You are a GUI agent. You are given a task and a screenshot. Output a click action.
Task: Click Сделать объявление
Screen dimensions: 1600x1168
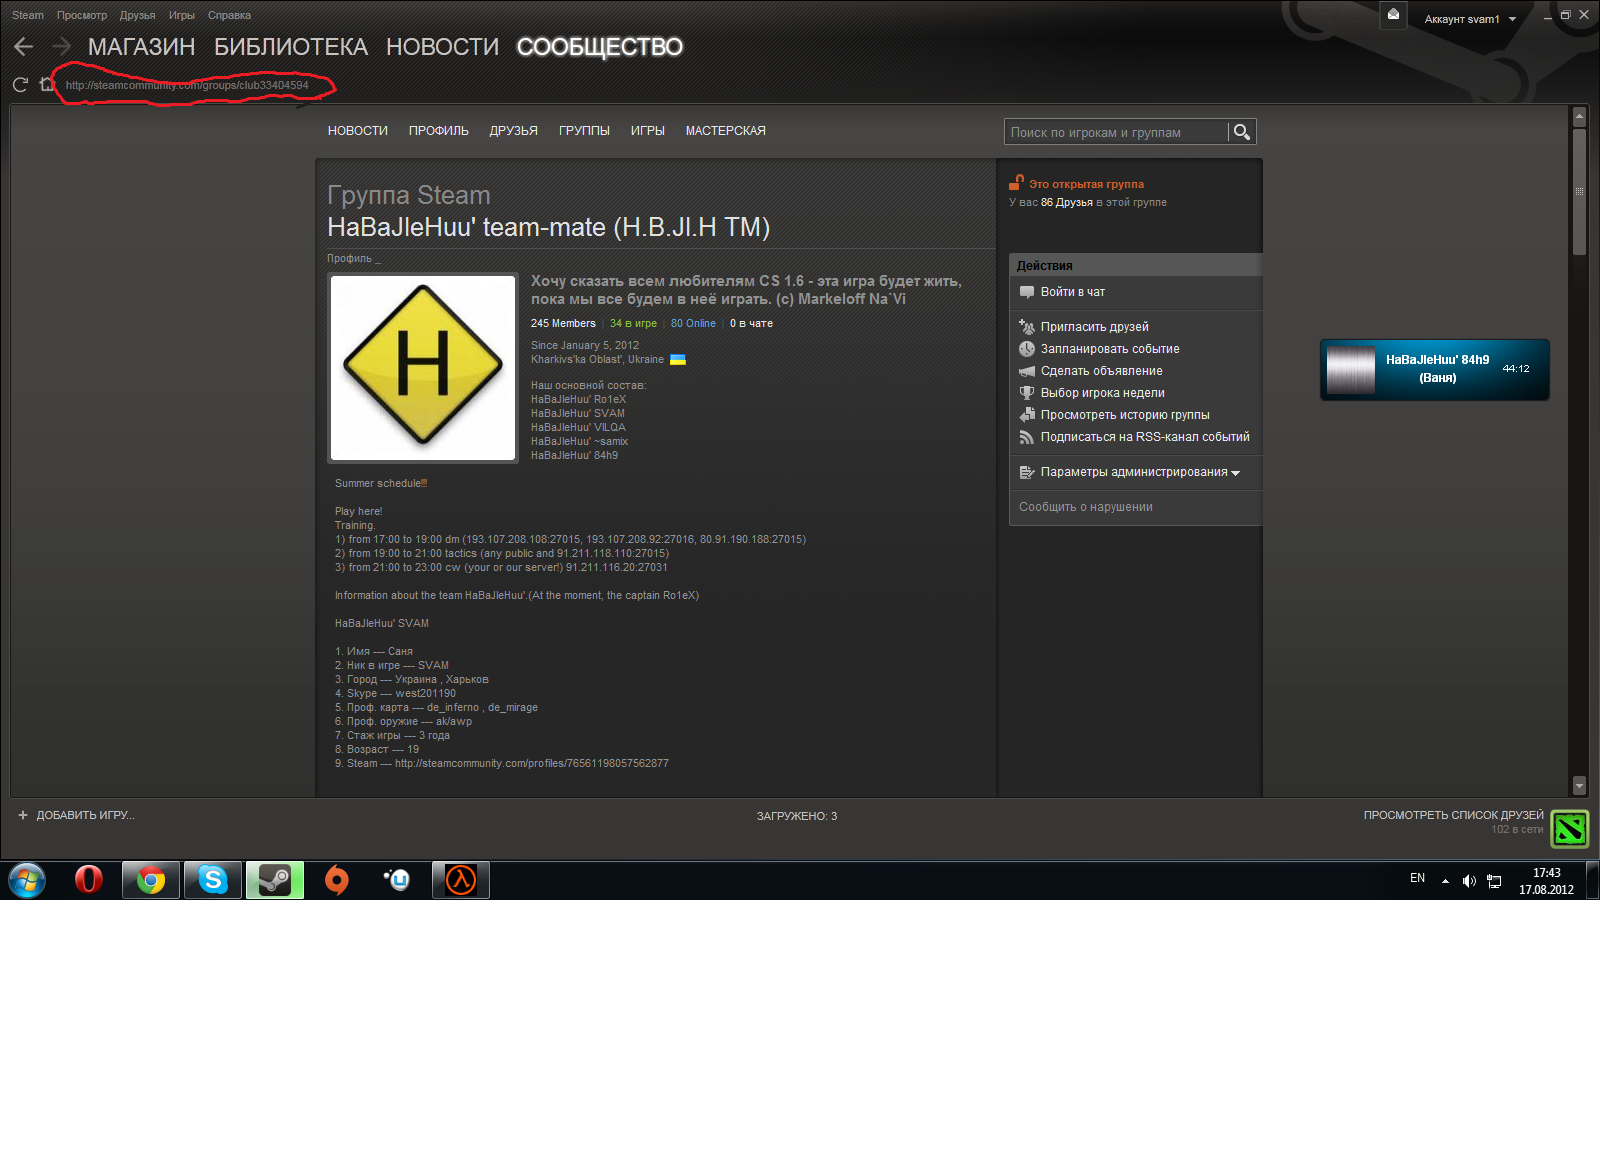pos(1102,371)
